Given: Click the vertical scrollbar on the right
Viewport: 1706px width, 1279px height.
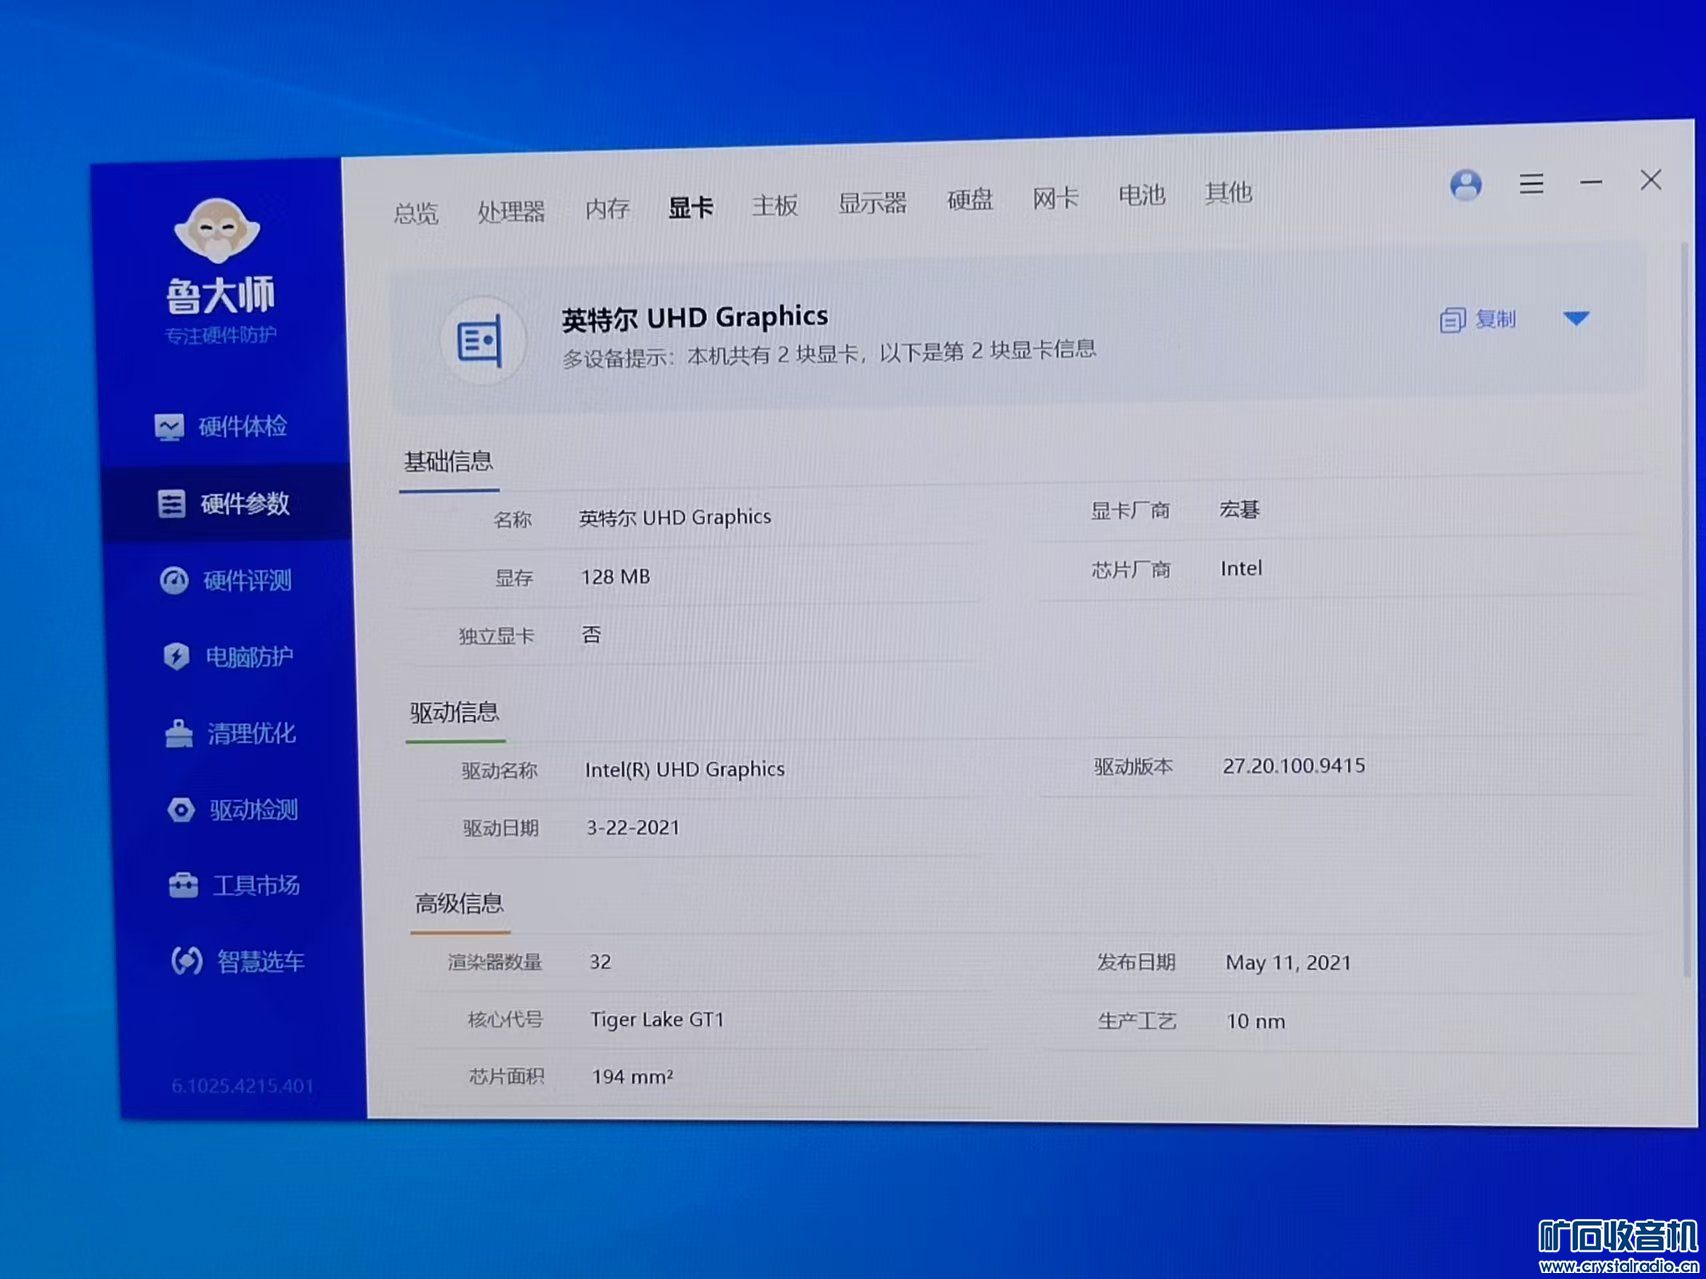Looking at the screenshot, I should 1686,610.
